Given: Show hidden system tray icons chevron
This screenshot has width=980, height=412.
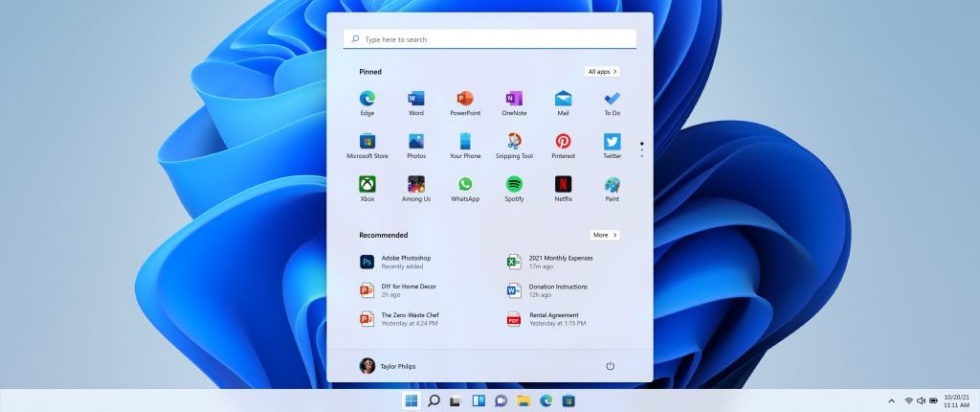Looking at the screenshot, I should (893, 400).
